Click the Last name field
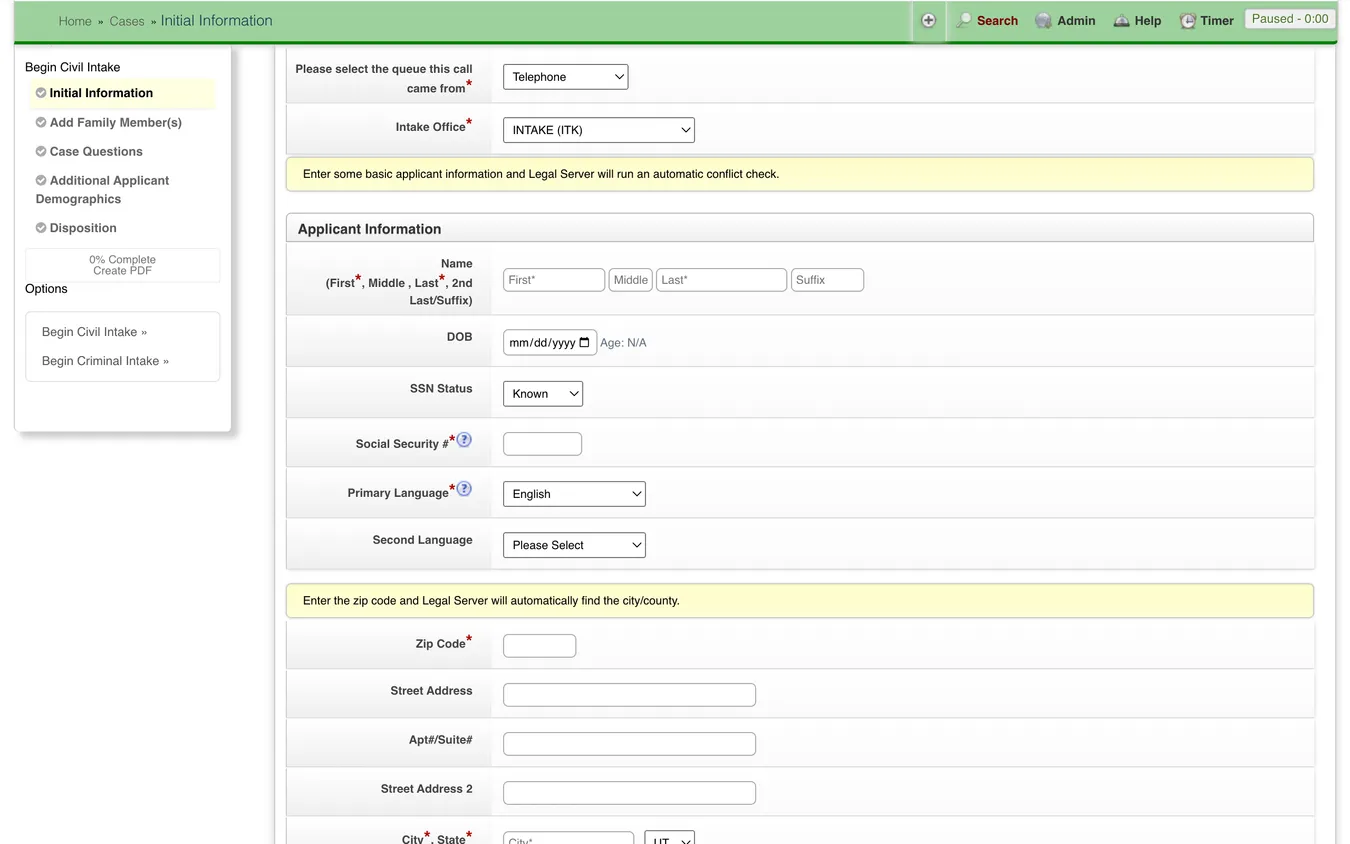The image size is (1350, 844). coord(721,280)
